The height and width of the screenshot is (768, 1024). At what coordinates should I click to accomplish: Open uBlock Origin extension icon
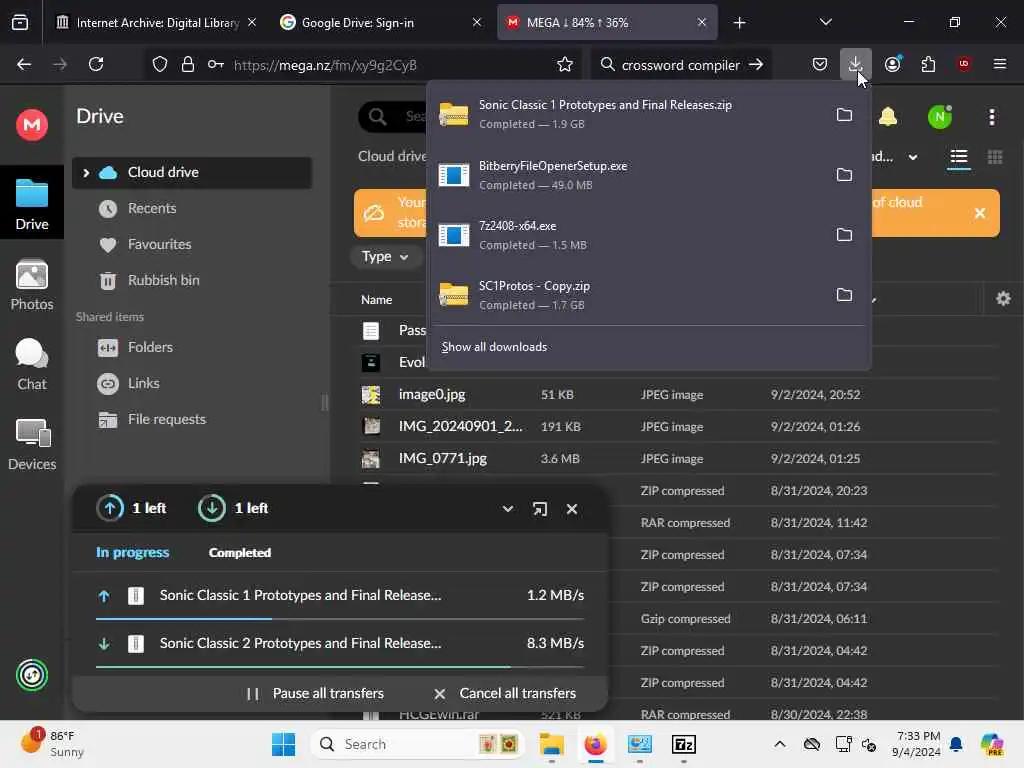click(x=964, y=64)
